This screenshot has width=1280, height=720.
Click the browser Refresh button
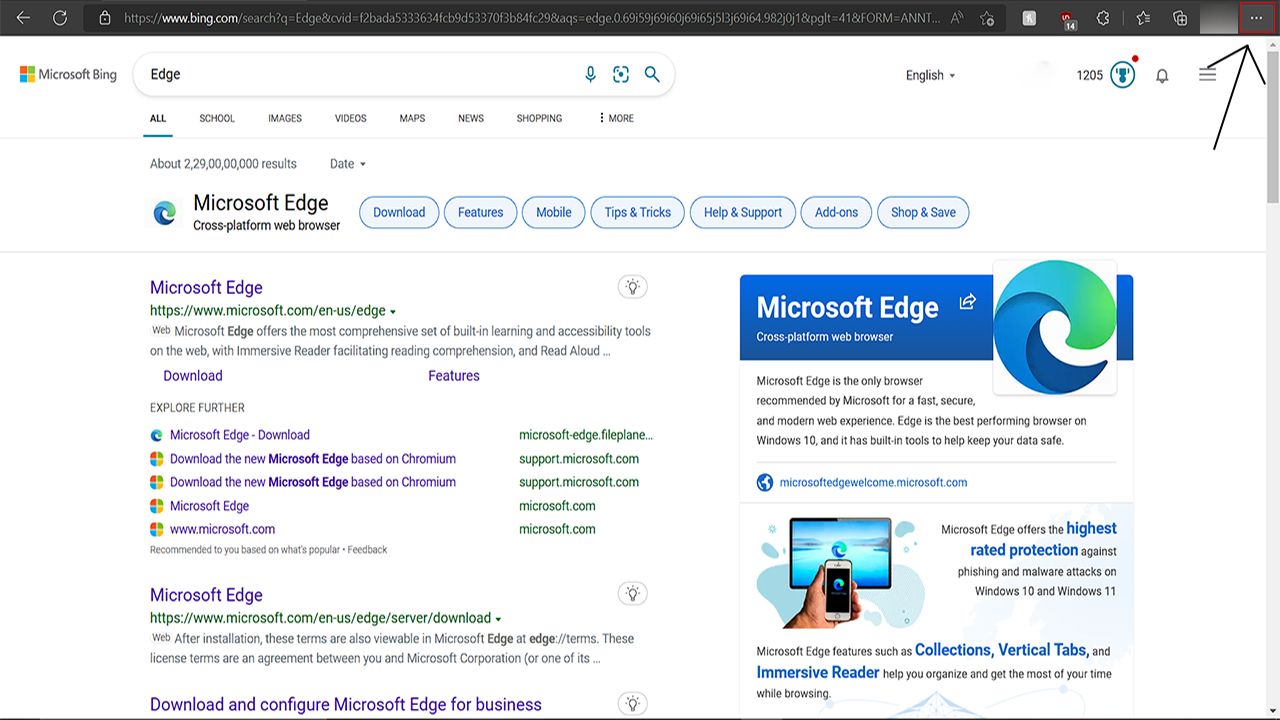tap(60, 18)
